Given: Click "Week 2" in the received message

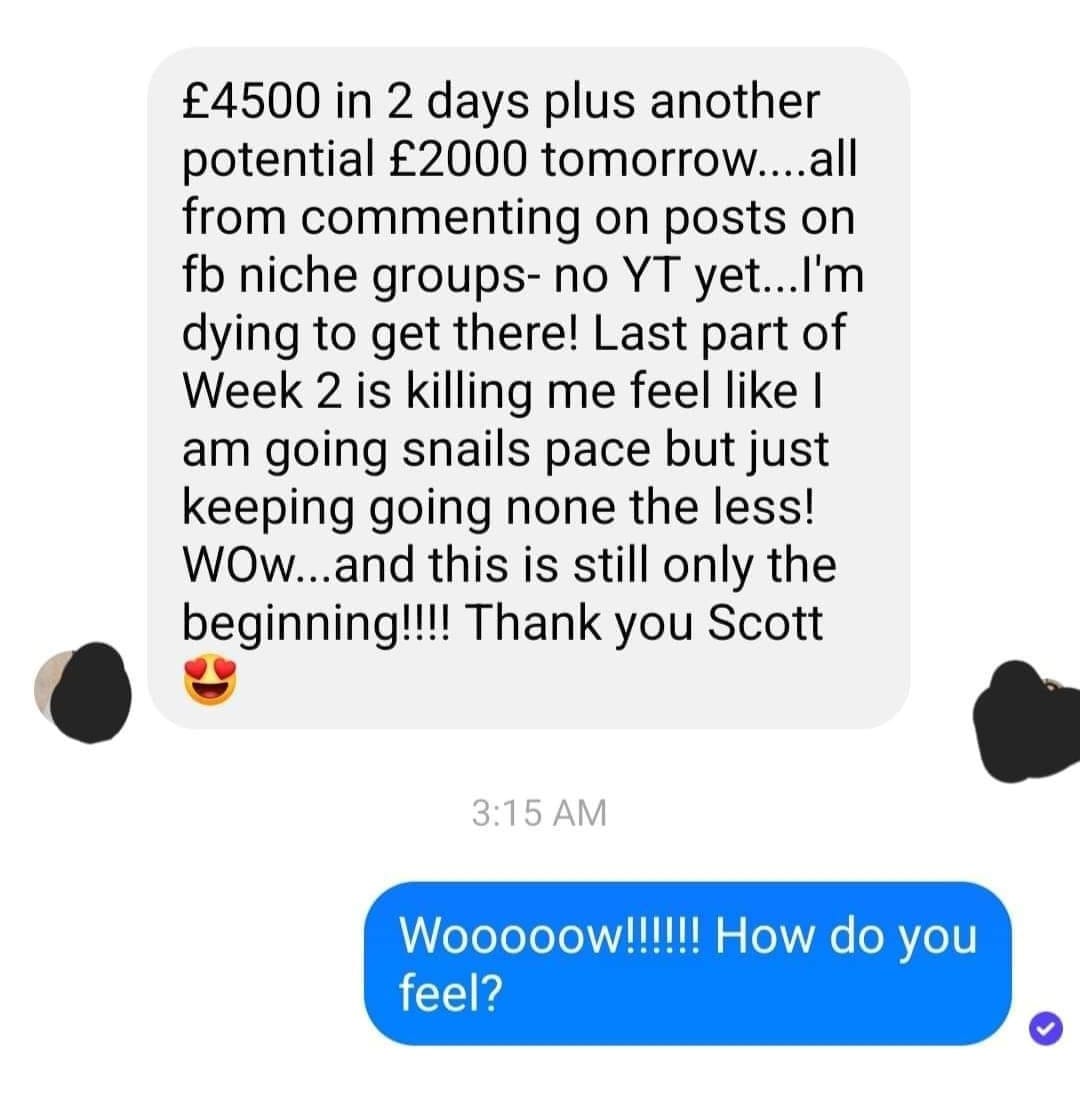Looking at the screenshot, I should [x=262, y=391].
